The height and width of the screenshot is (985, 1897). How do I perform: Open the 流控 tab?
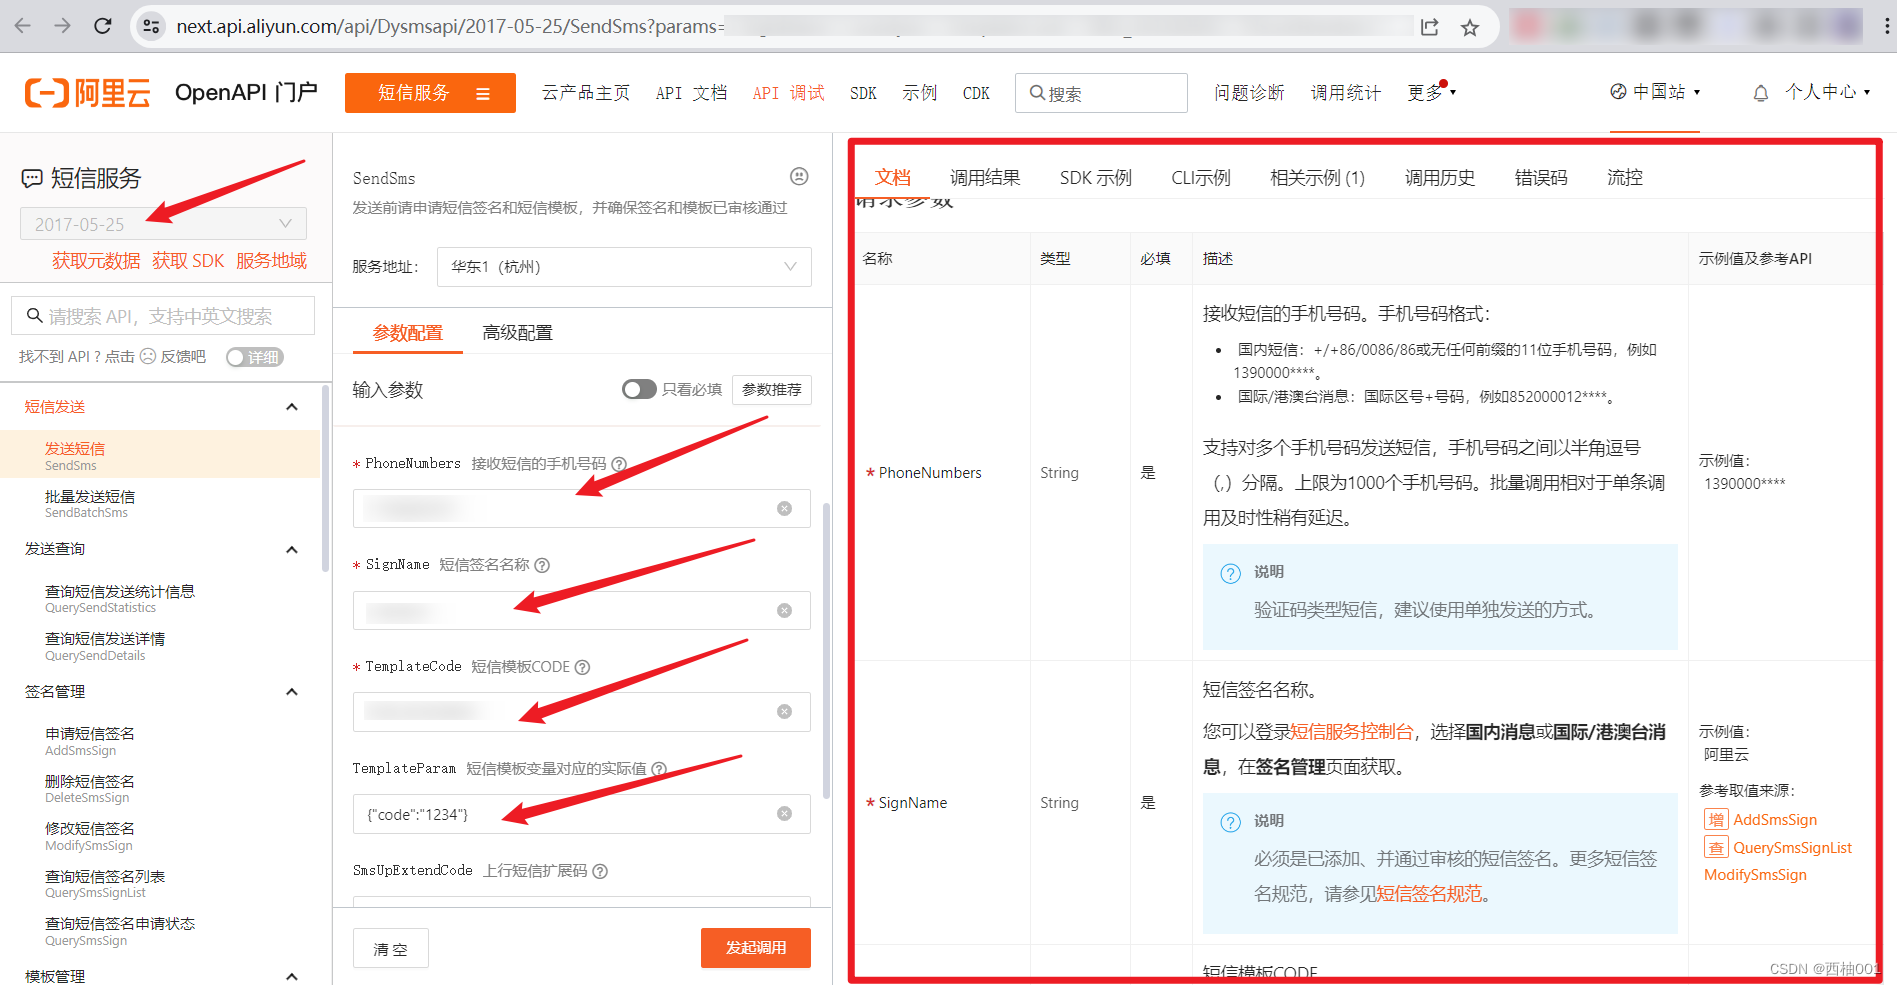[1625, 177]
